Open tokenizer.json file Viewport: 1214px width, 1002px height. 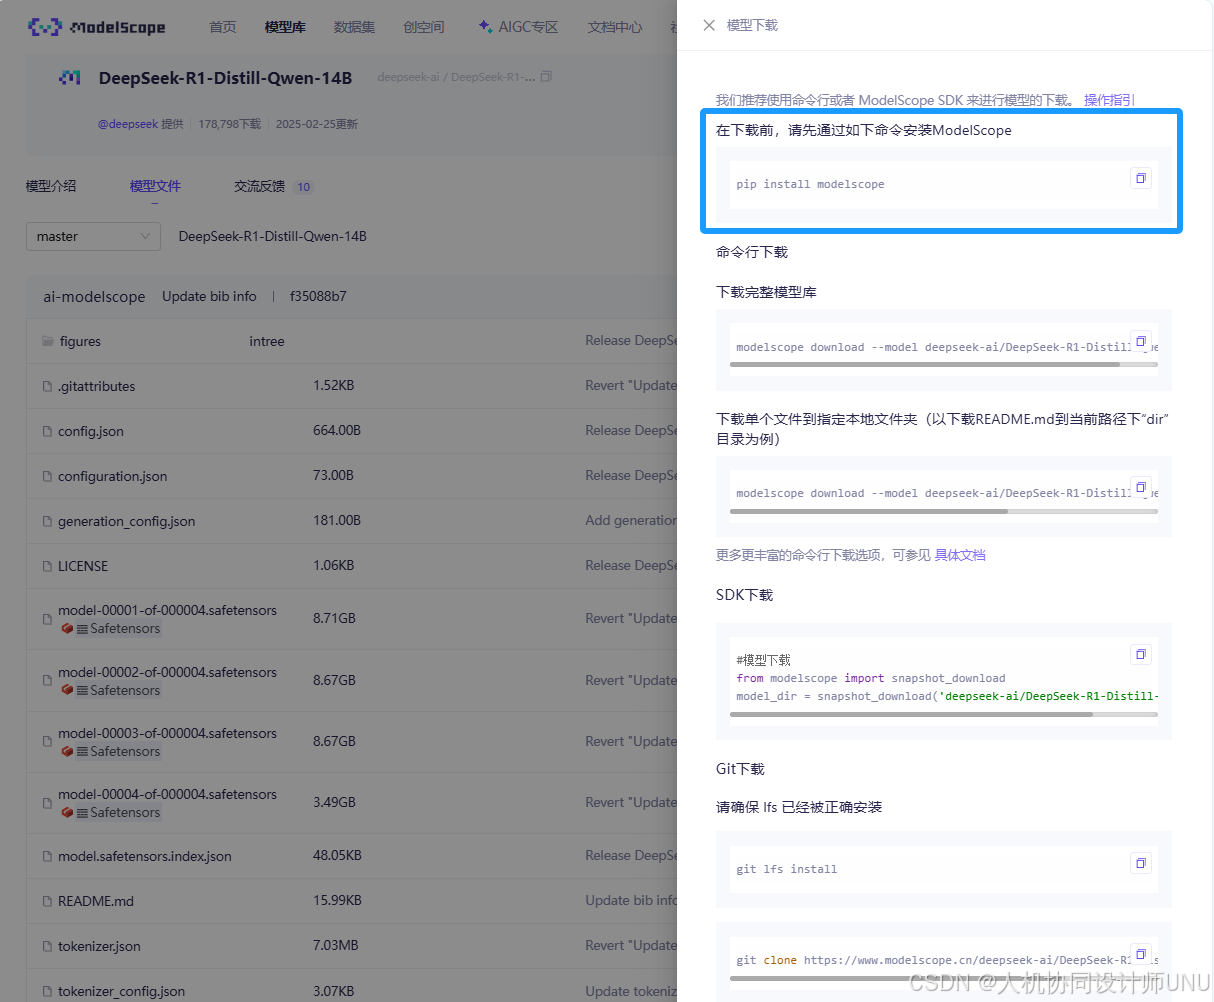[99, 946]
